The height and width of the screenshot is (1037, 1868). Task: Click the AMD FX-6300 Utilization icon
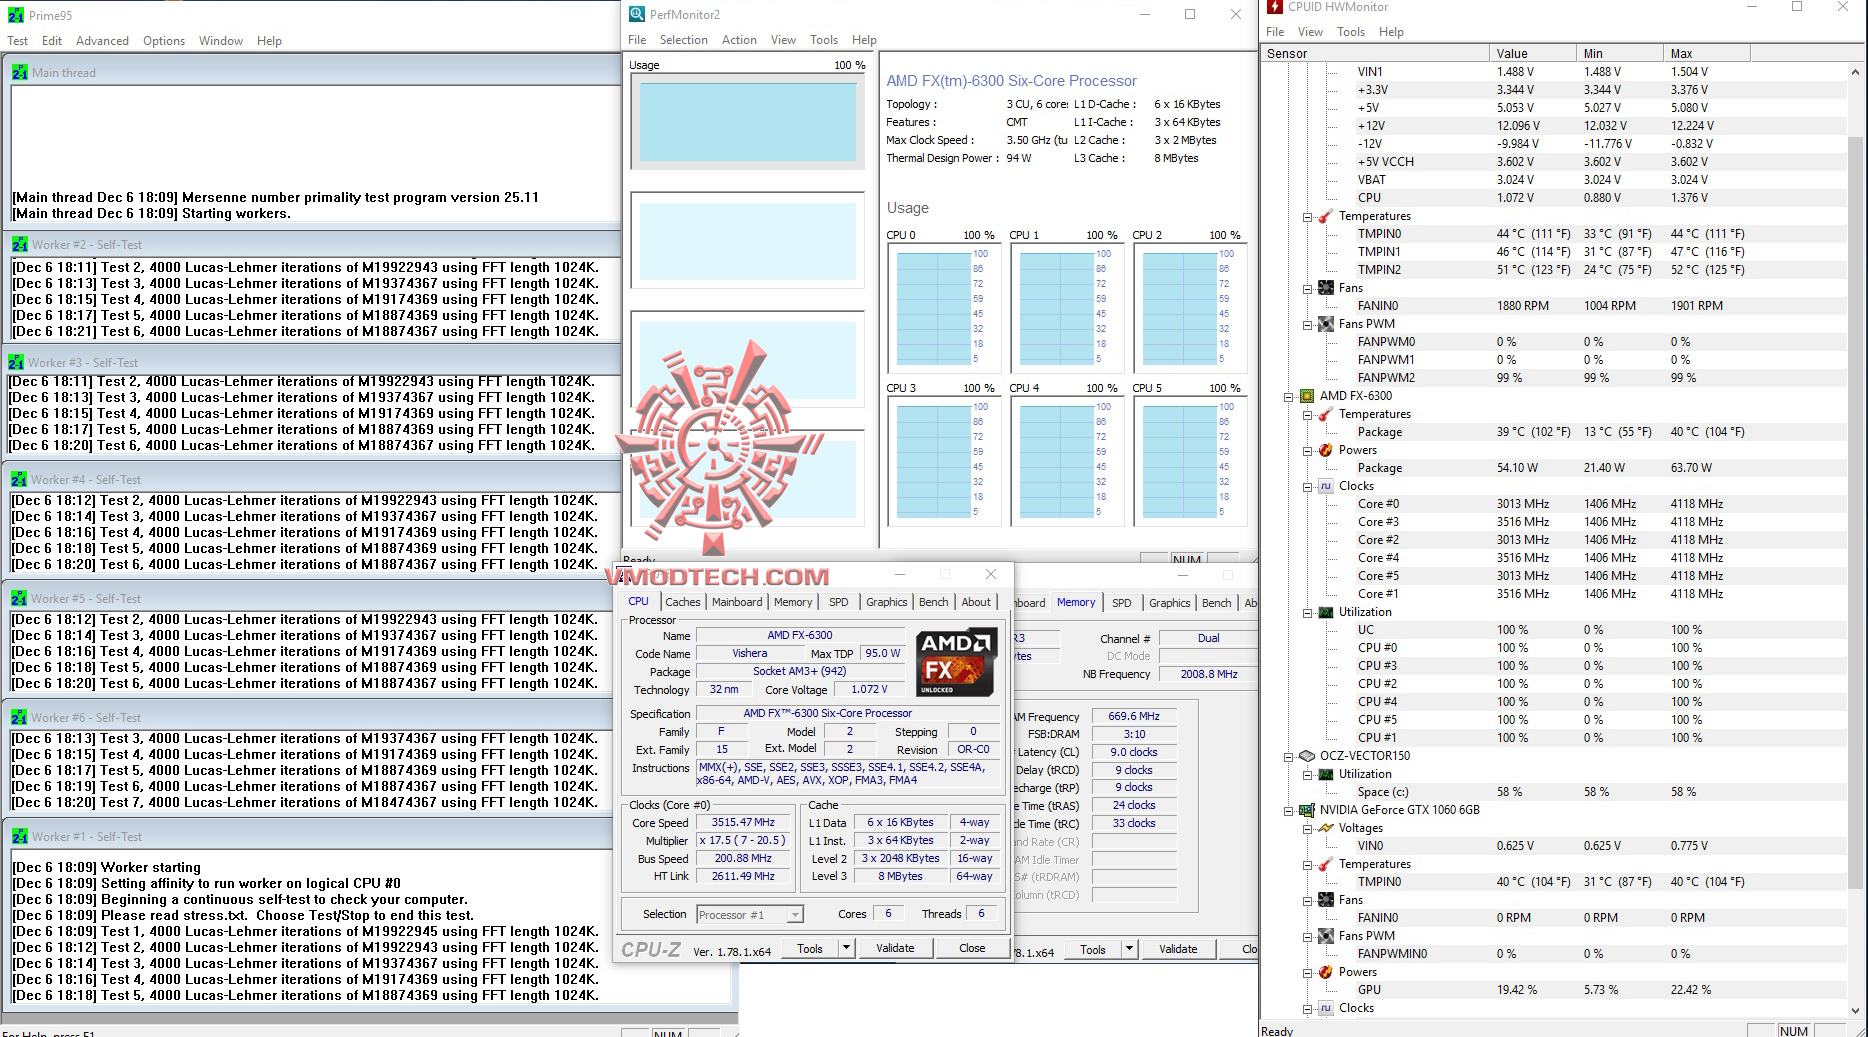click(1326, 612)
